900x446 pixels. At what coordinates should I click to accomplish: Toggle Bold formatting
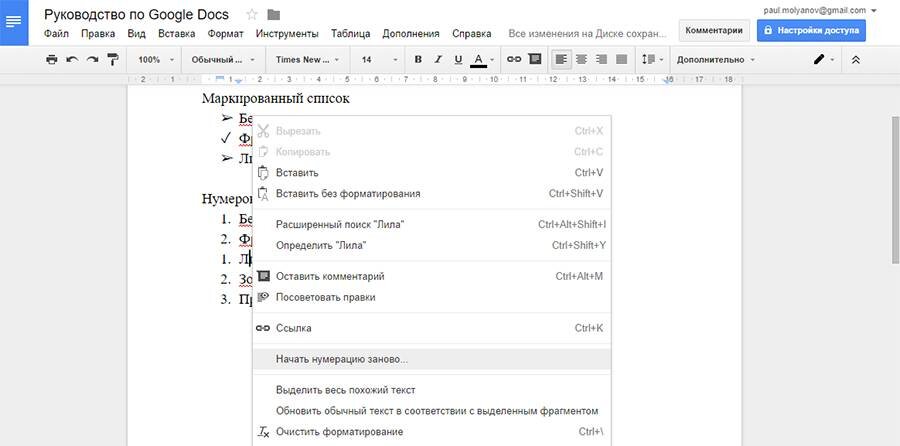(418, 59)
